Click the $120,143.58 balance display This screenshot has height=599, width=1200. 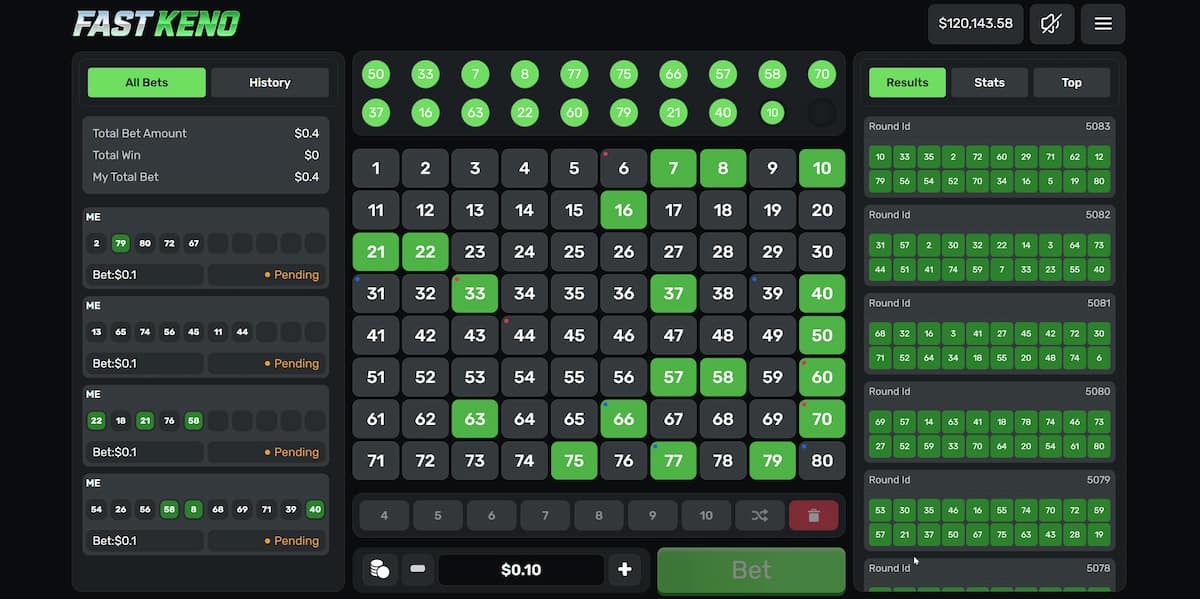tap(975, 24)
